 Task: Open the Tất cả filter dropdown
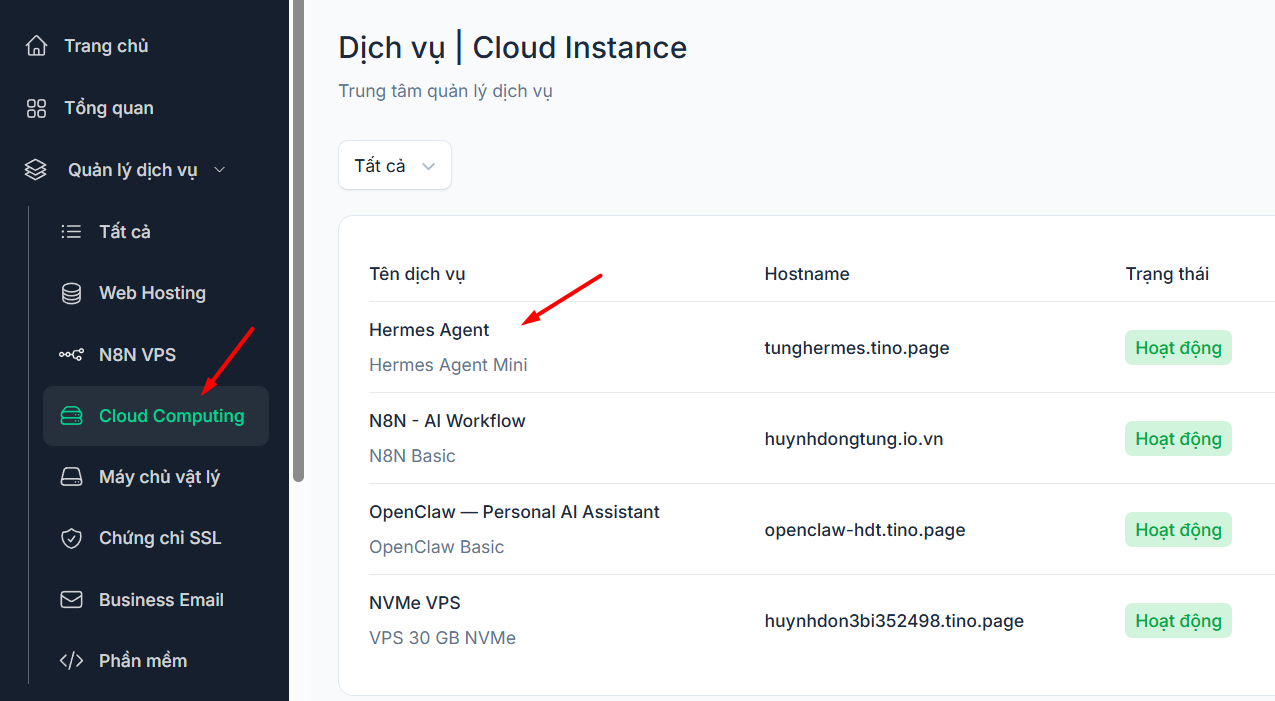[395, 165]
